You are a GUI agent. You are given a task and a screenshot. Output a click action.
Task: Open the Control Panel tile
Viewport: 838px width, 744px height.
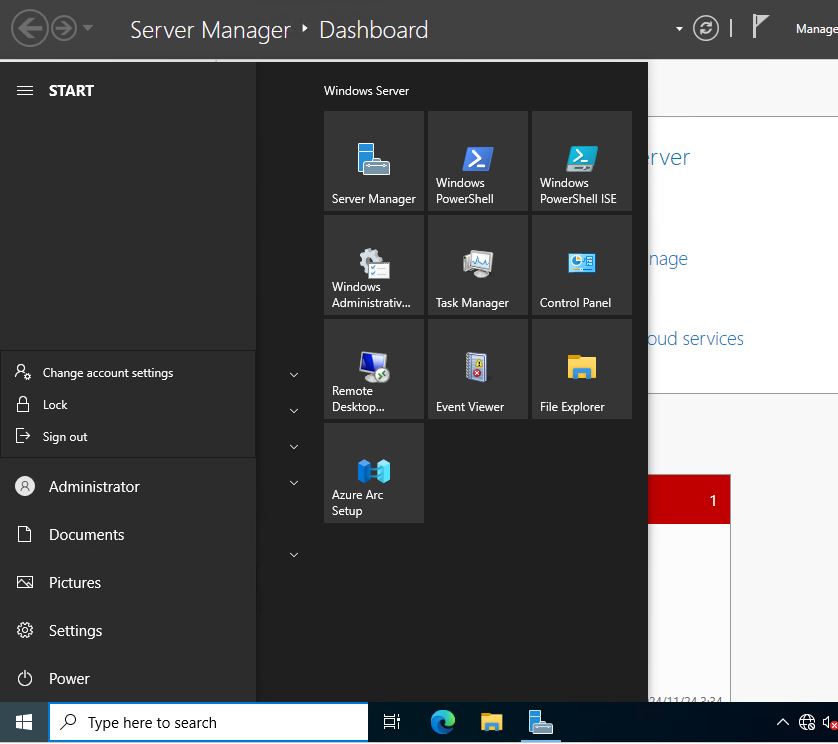581,265
